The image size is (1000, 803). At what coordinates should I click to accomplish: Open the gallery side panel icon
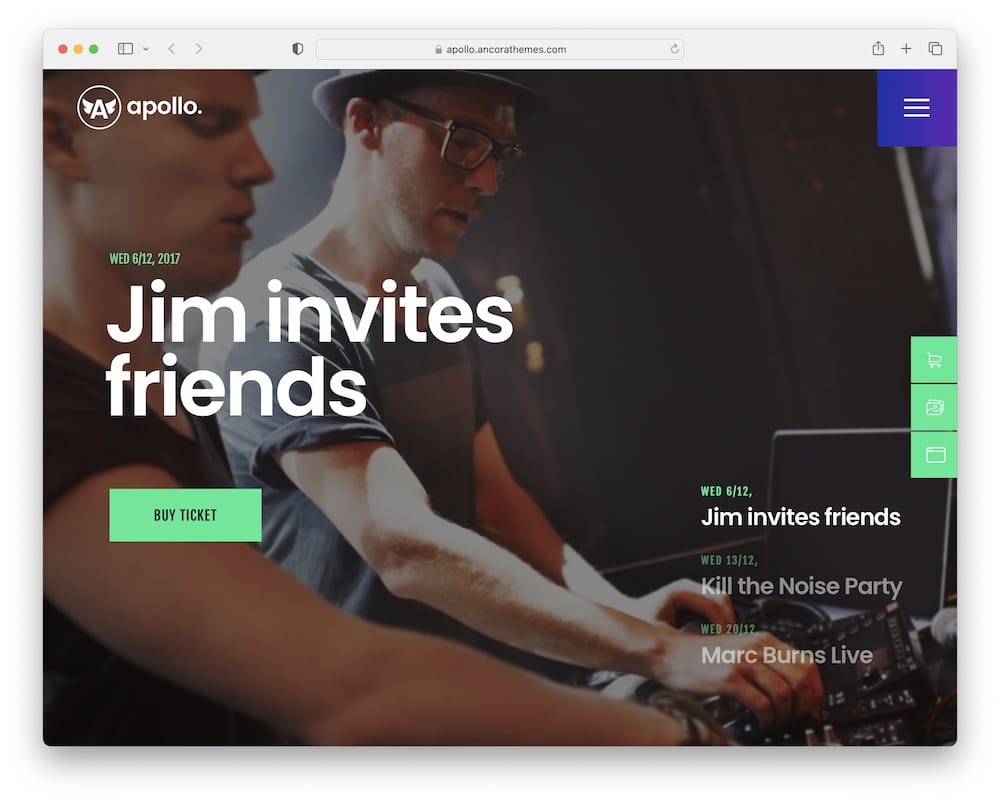934,407
